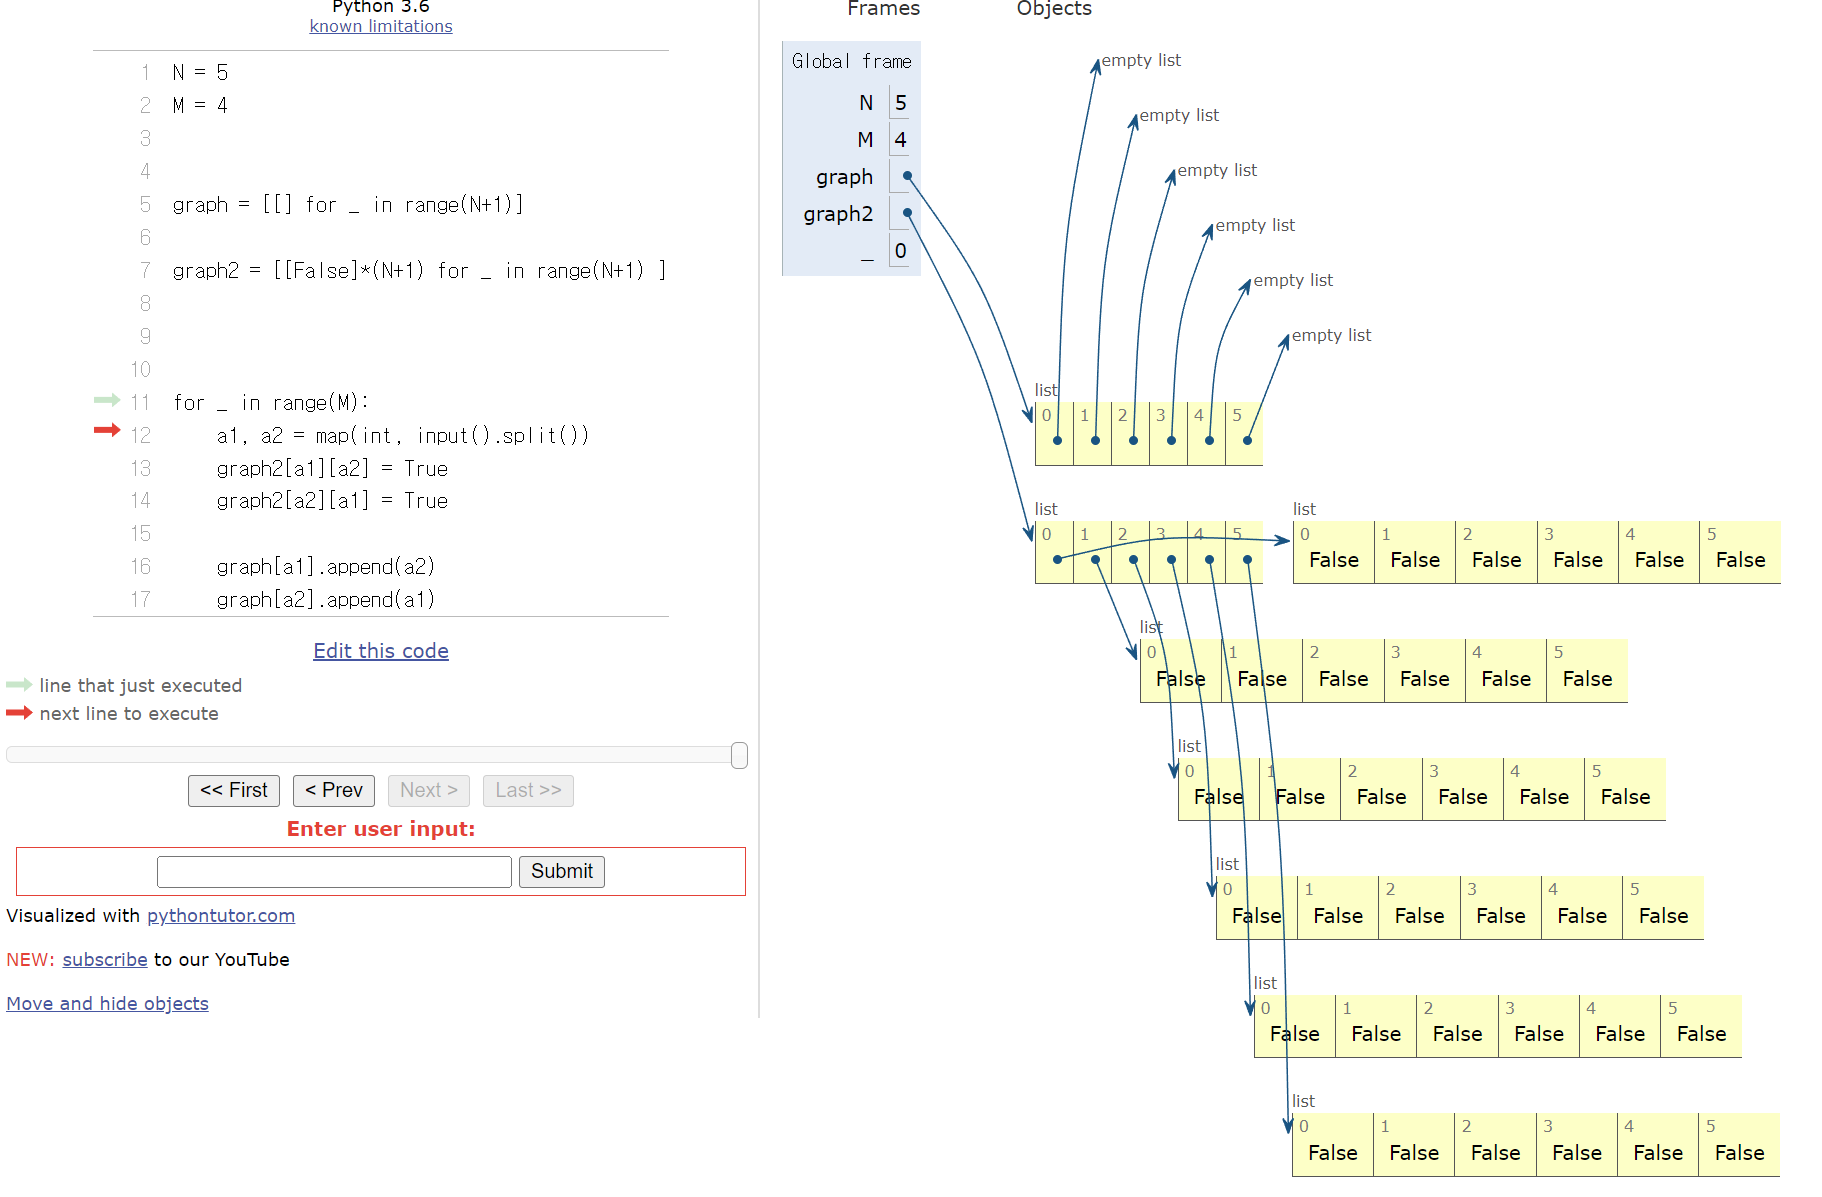Screen dimensions: 1822x1197
Task: Step back with the < Prev button
Action: pos(333,790)
